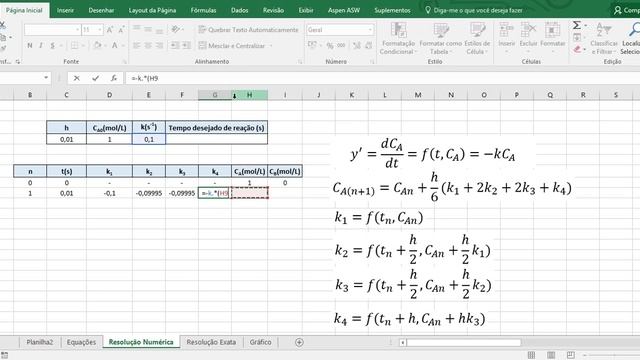Open the Alinhamento group dialog launcher
Screen dimensions: 640x360
300,62
